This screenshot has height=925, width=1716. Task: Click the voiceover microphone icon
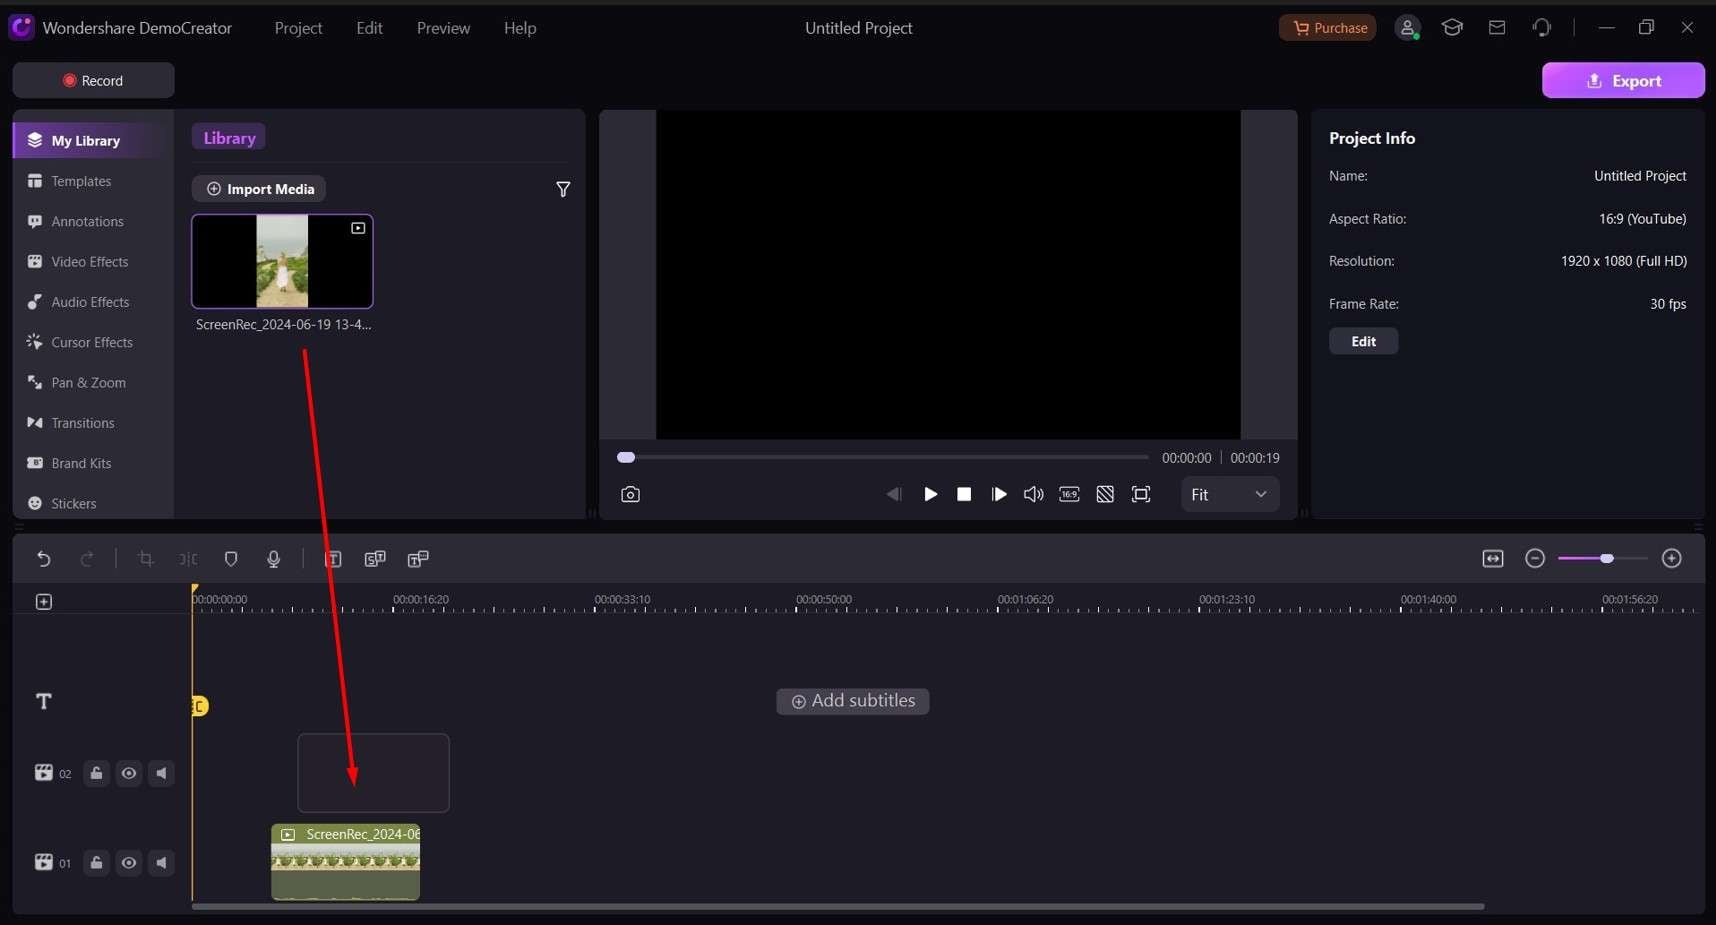273,559
